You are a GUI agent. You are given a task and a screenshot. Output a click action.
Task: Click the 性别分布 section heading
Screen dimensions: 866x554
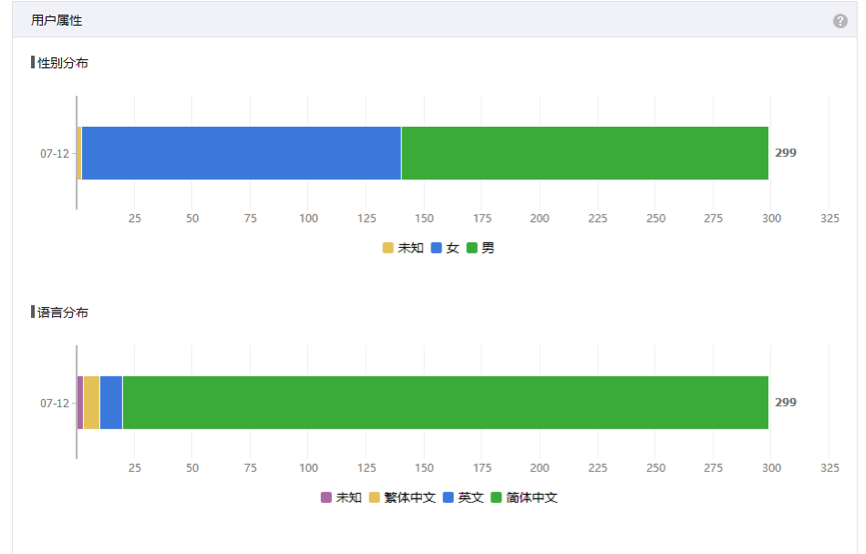pos(60,63)
